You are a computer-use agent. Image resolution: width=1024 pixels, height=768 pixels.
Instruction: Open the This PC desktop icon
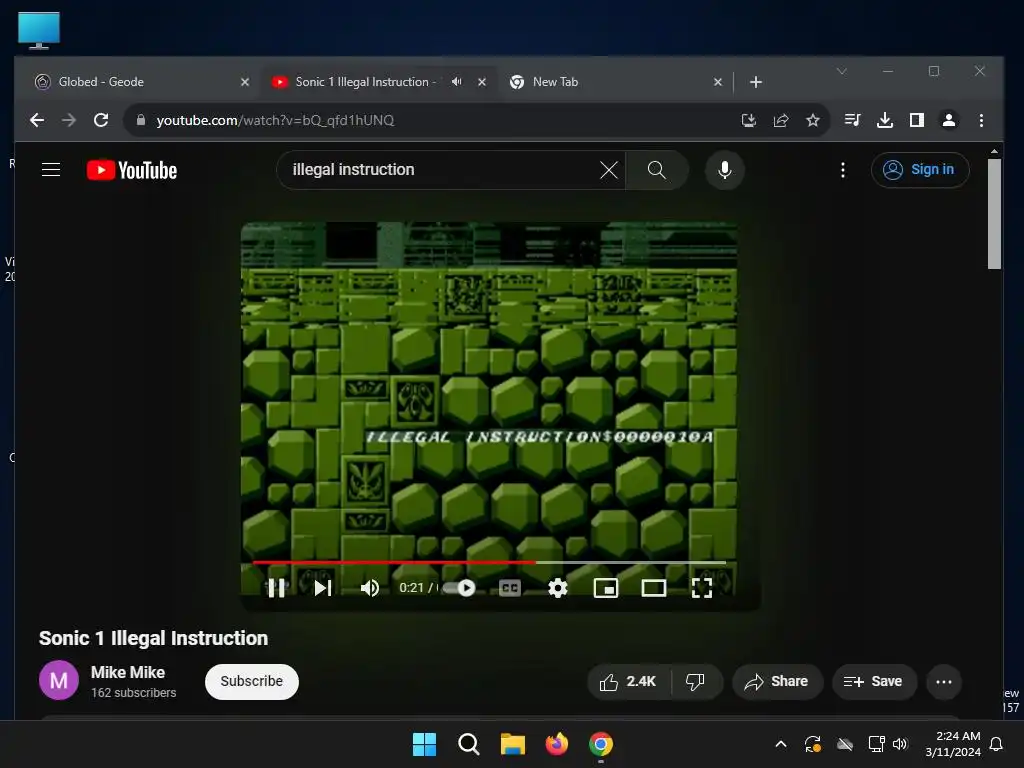tap(39, 31)
